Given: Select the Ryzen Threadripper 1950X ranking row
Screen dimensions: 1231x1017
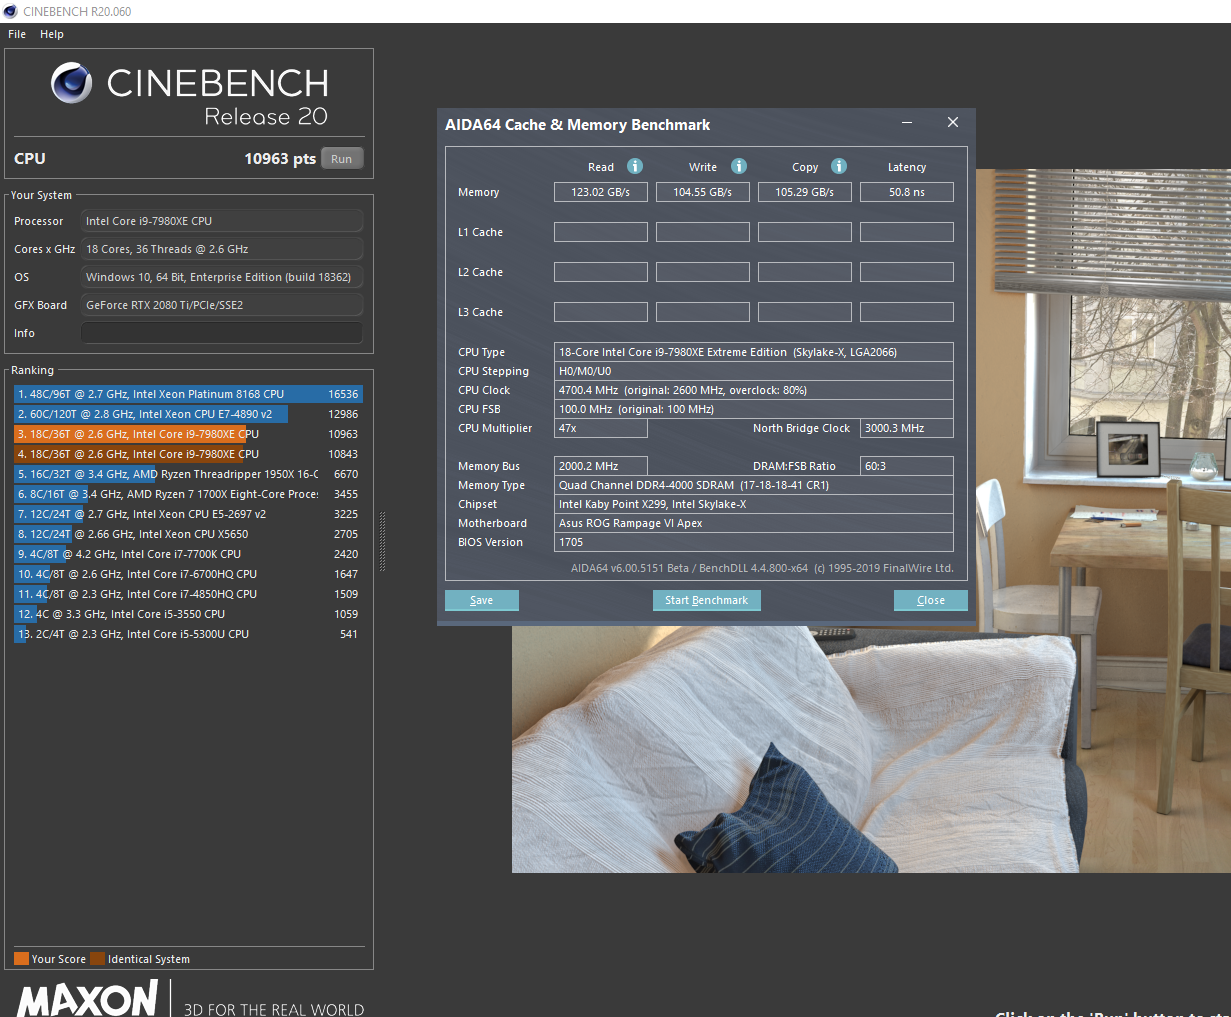Looking at the screenshot, I should pos(188,474).
